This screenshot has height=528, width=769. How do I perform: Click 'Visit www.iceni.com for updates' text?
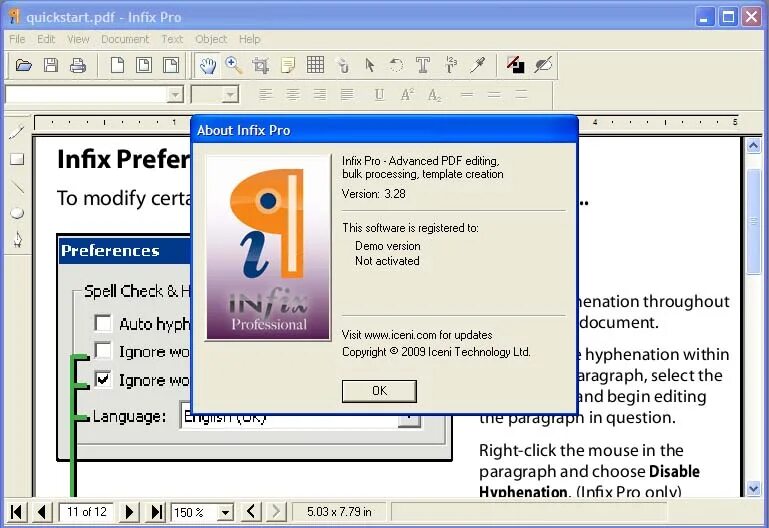(417, 335)
